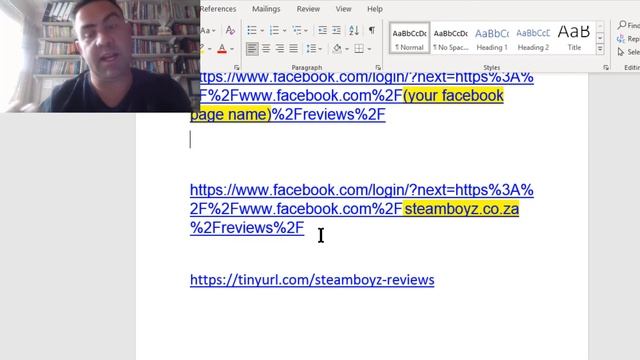Open Paragraph settings dialog launcher
The height and width of the screenshot is (360, 640).
tap(378, 68)
